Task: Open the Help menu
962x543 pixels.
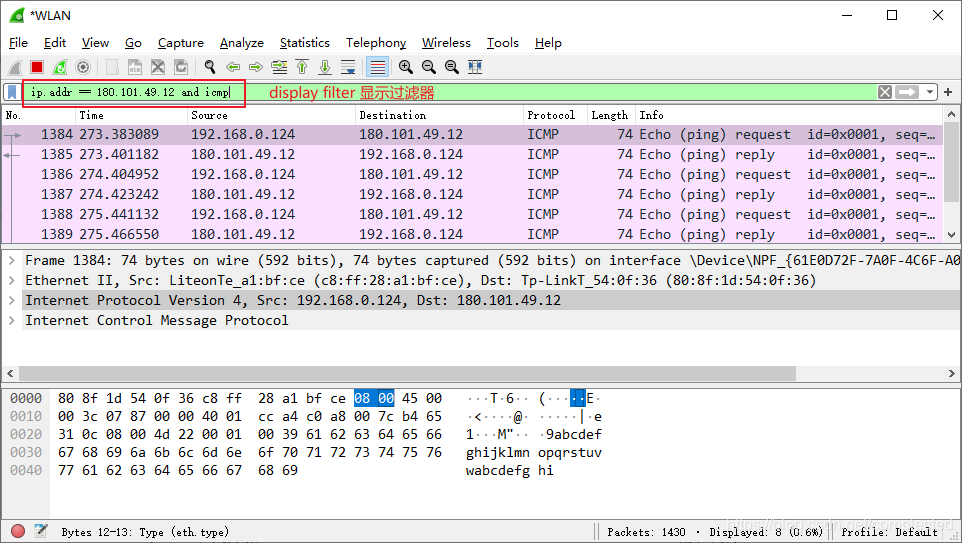Action: point(548,43)
